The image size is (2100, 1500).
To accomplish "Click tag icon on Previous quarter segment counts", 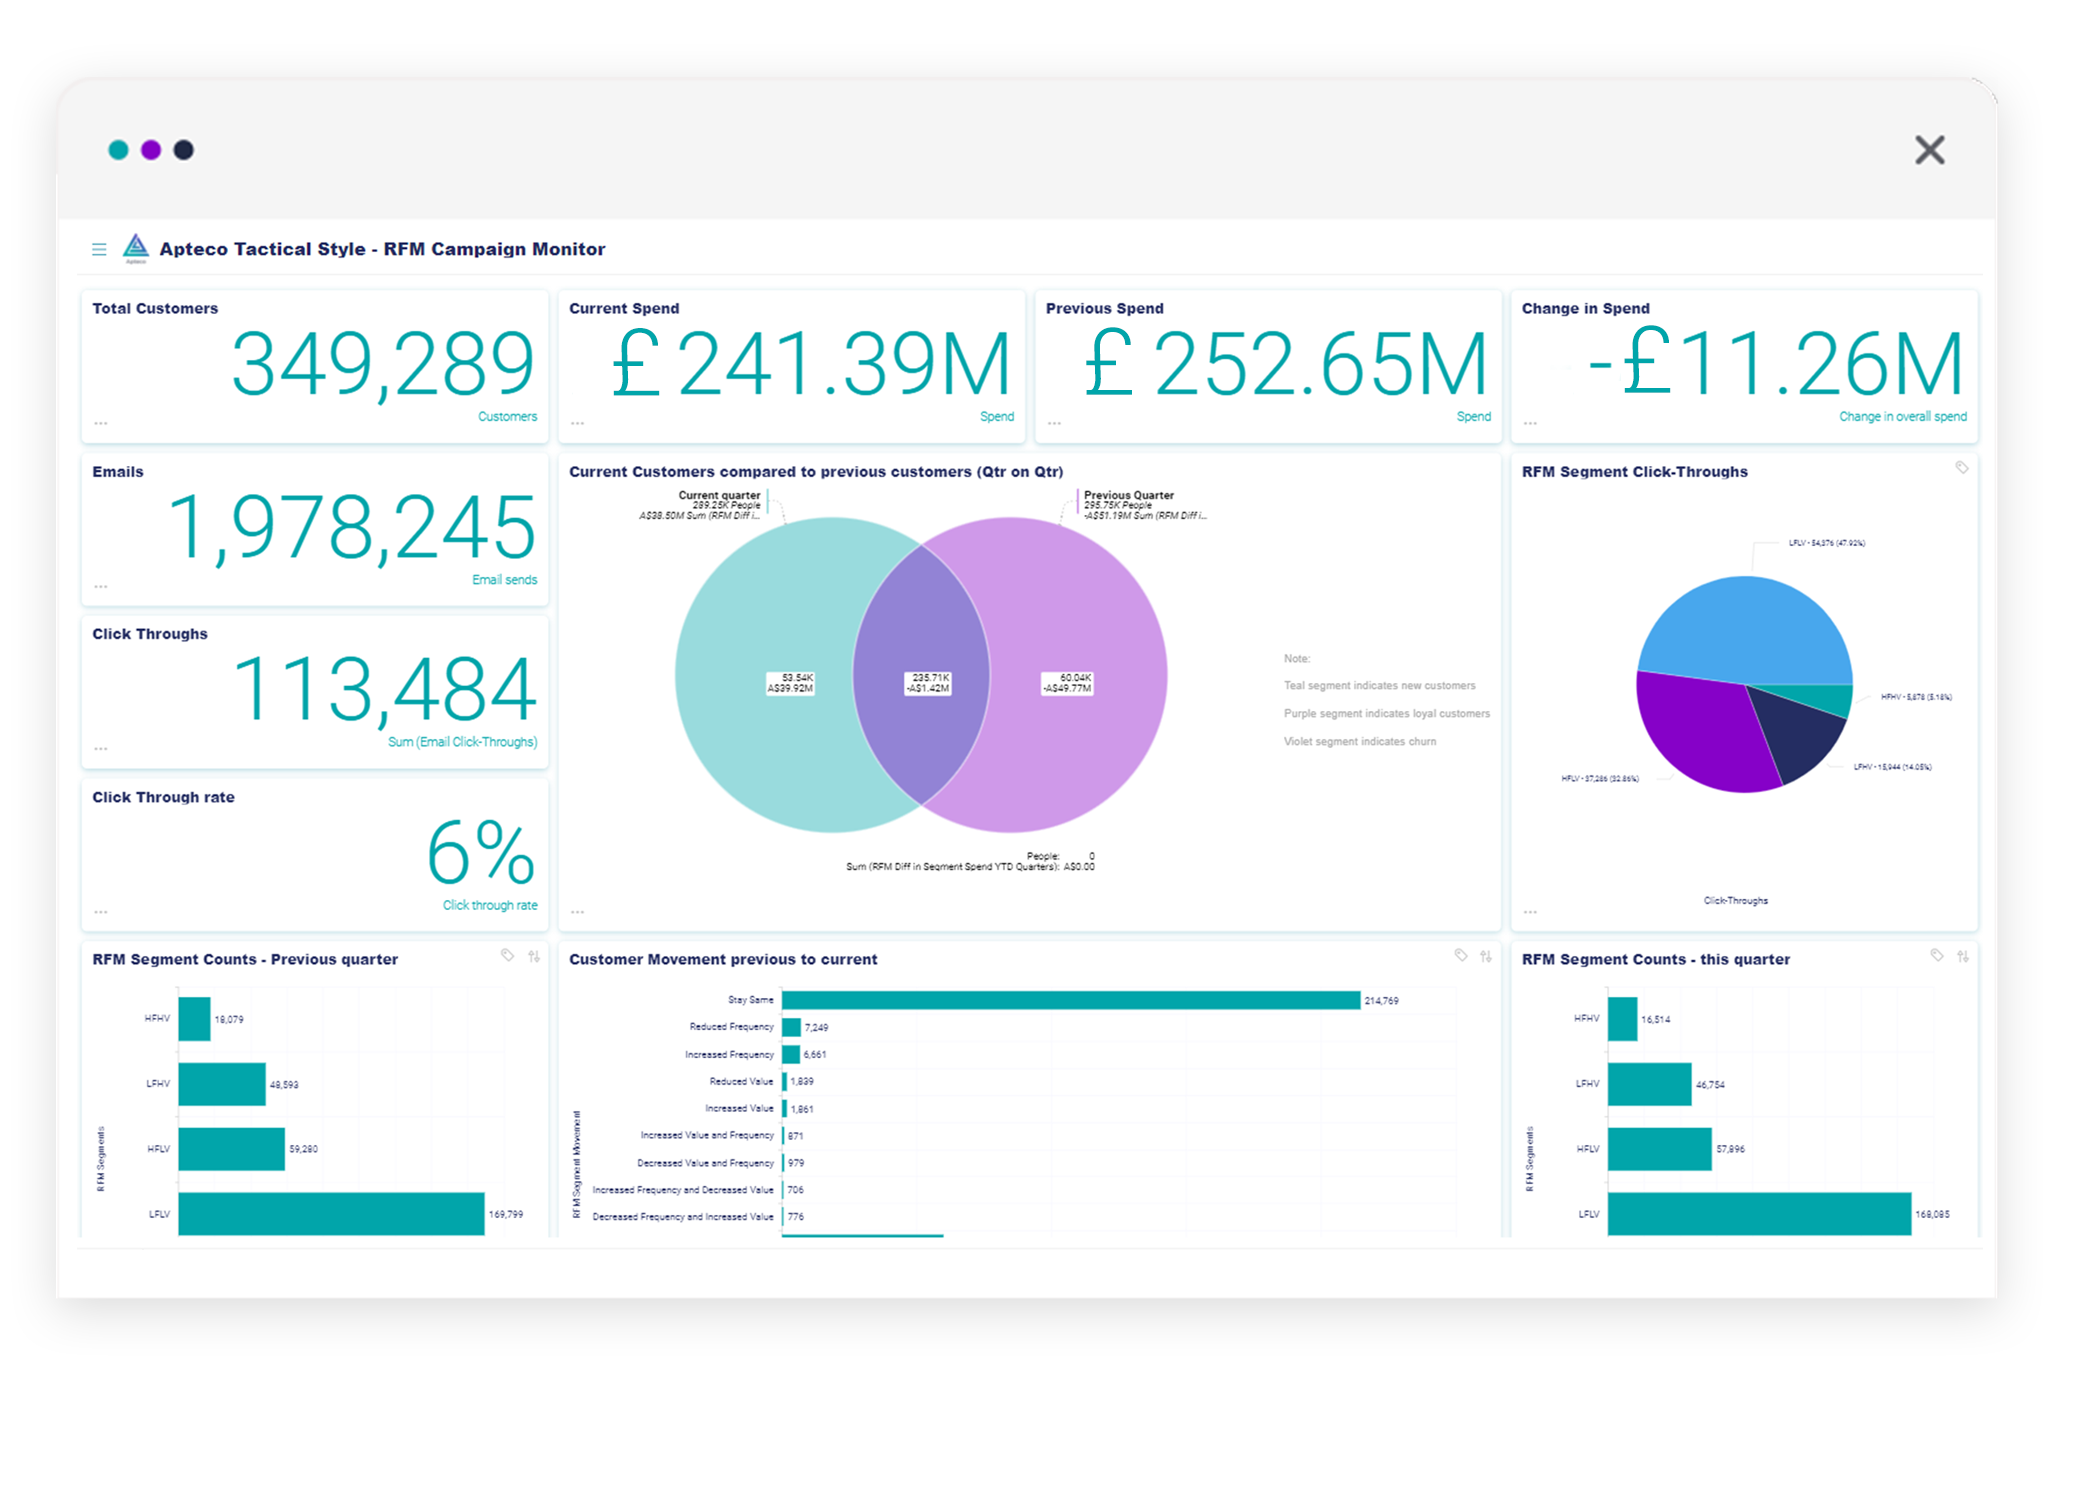I will tap(508, 956).
